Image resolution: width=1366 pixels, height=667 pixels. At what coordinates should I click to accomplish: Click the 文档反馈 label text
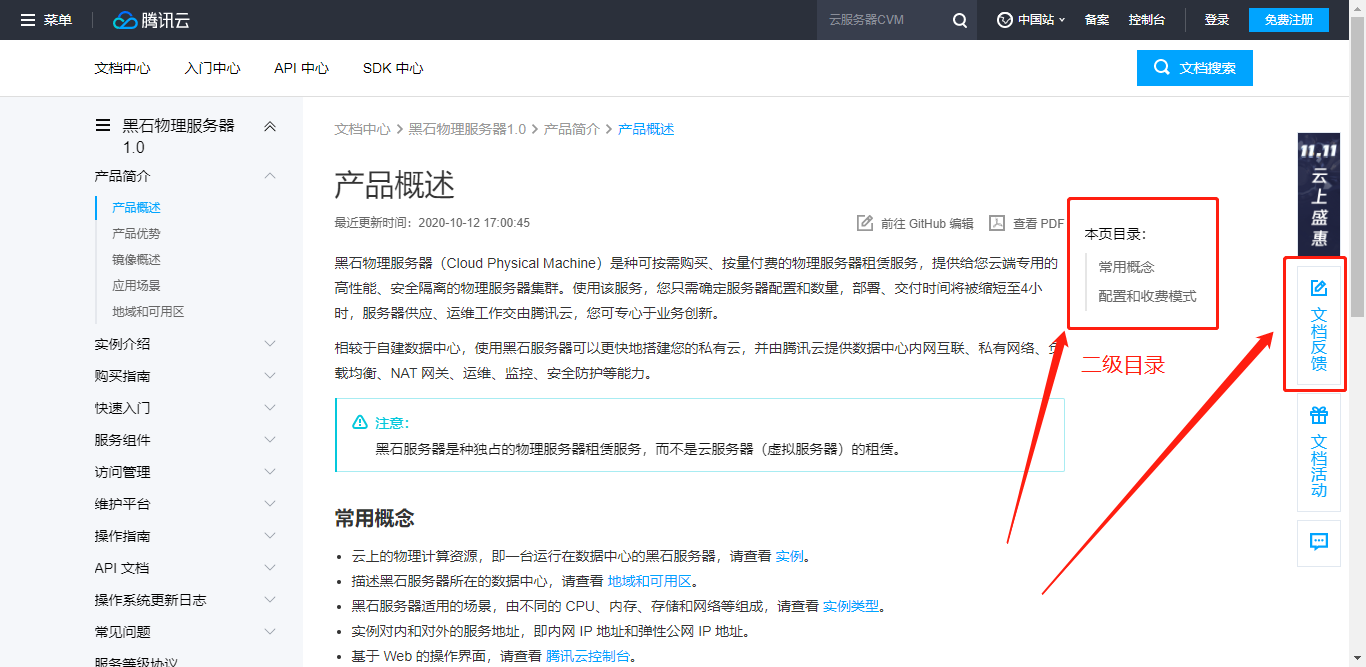pos(1319,340)
